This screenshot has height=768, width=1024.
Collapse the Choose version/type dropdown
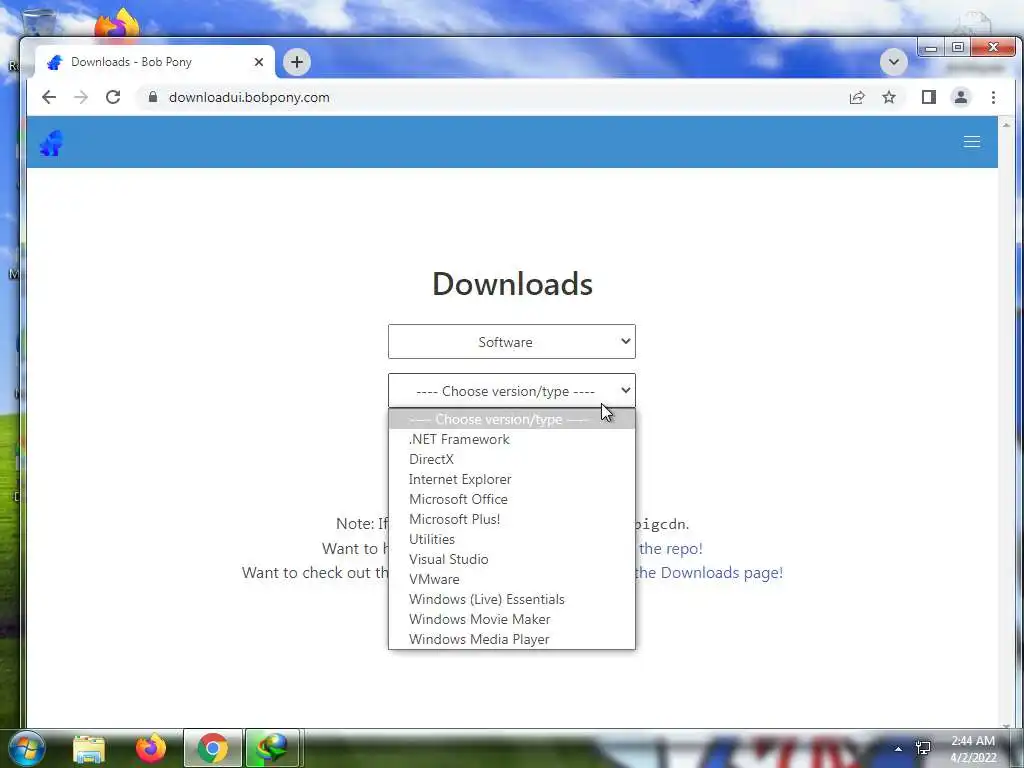point(511,391)
